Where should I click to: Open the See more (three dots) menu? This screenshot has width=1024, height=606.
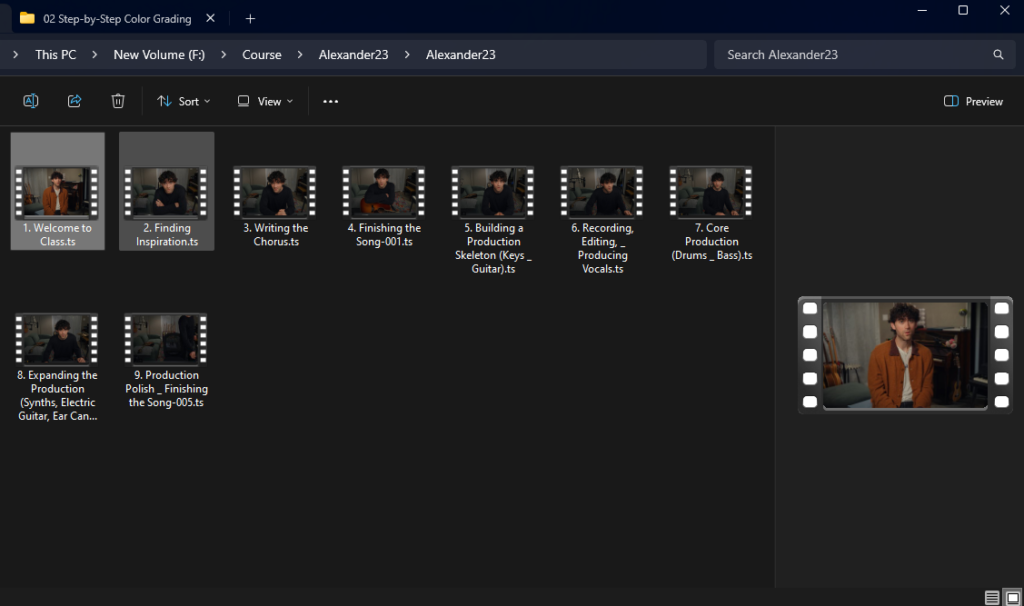331,101
